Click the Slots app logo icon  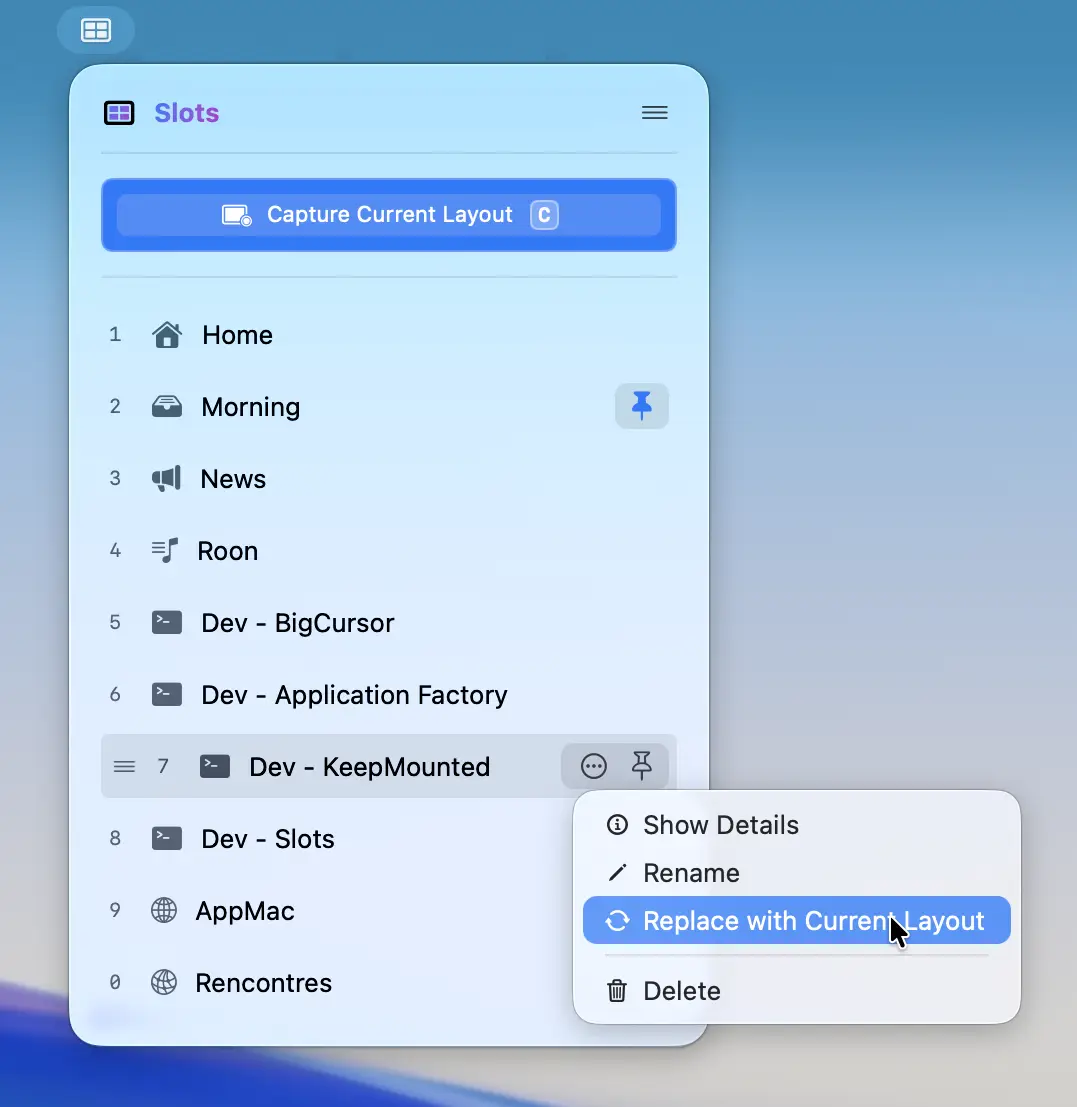119,113
